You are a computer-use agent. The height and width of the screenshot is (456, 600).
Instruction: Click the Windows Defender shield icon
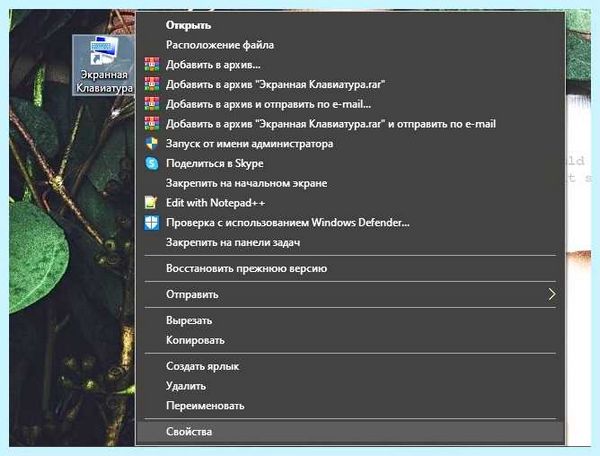click(x=152, y=222)
